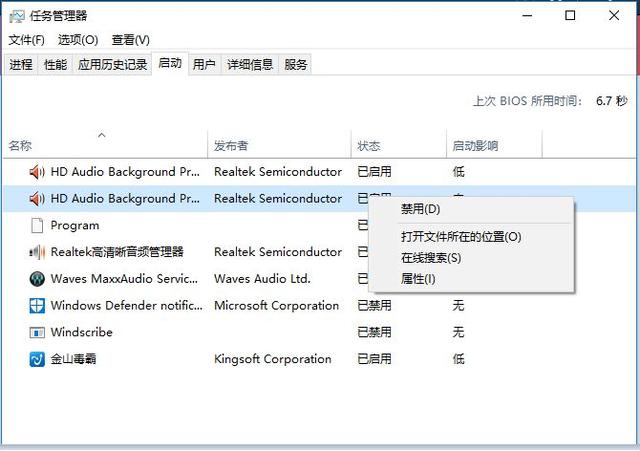Click 低 impact in 金山毒霸 row
Viewport: 640px width, 451px height.
coord(458,359)
